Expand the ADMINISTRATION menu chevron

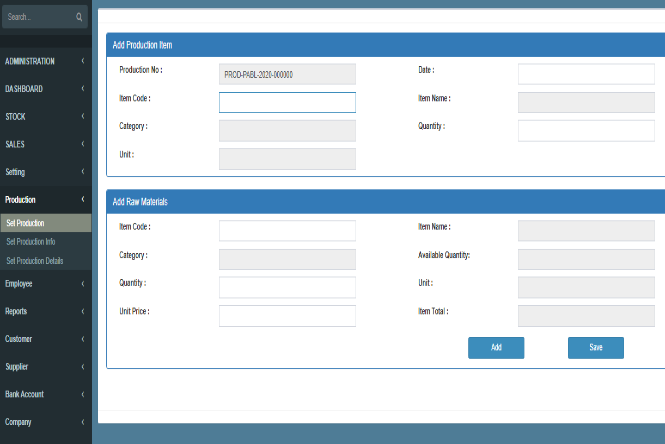[82, 61]
